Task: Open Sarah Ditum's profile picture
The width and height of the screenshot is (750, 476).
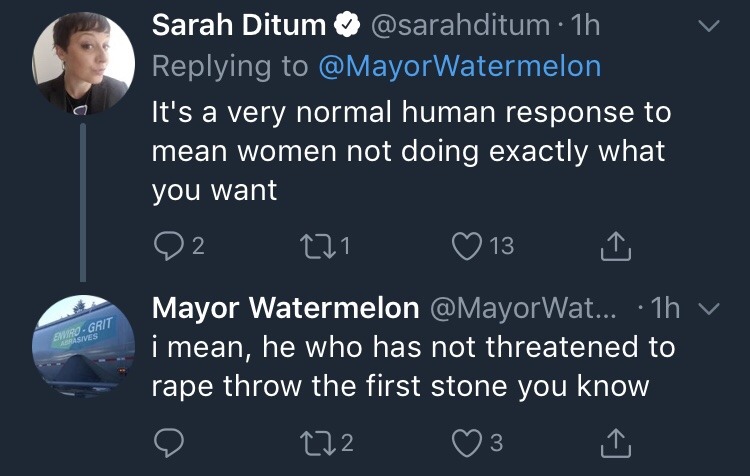Action: coord(84,65)
